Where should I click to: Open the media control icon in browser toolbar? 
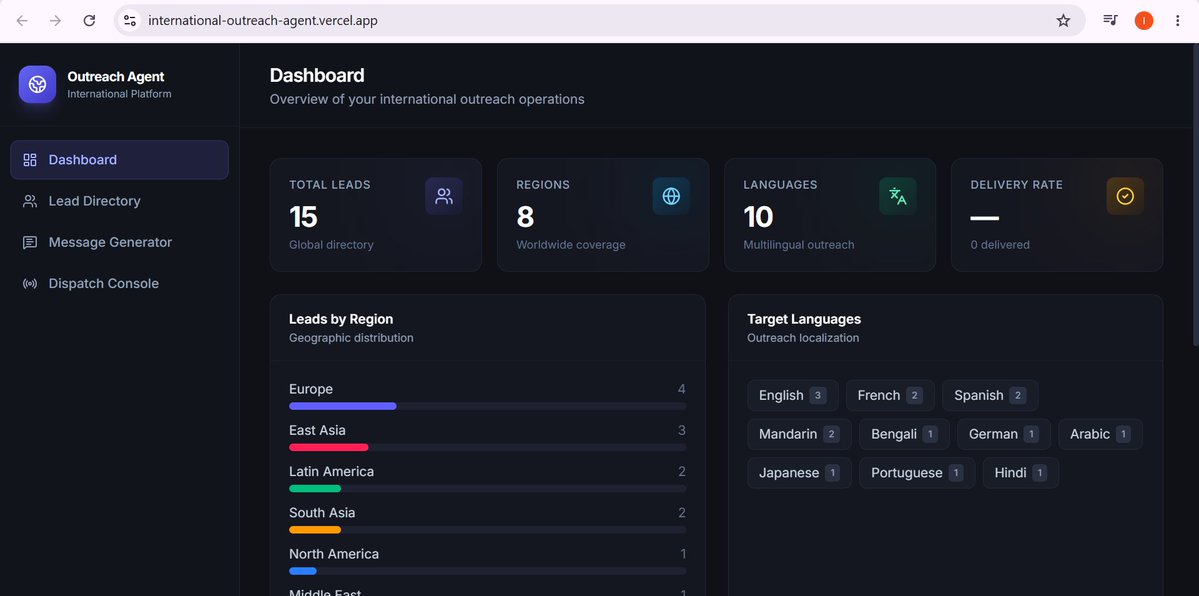(x=1110, y=21)
